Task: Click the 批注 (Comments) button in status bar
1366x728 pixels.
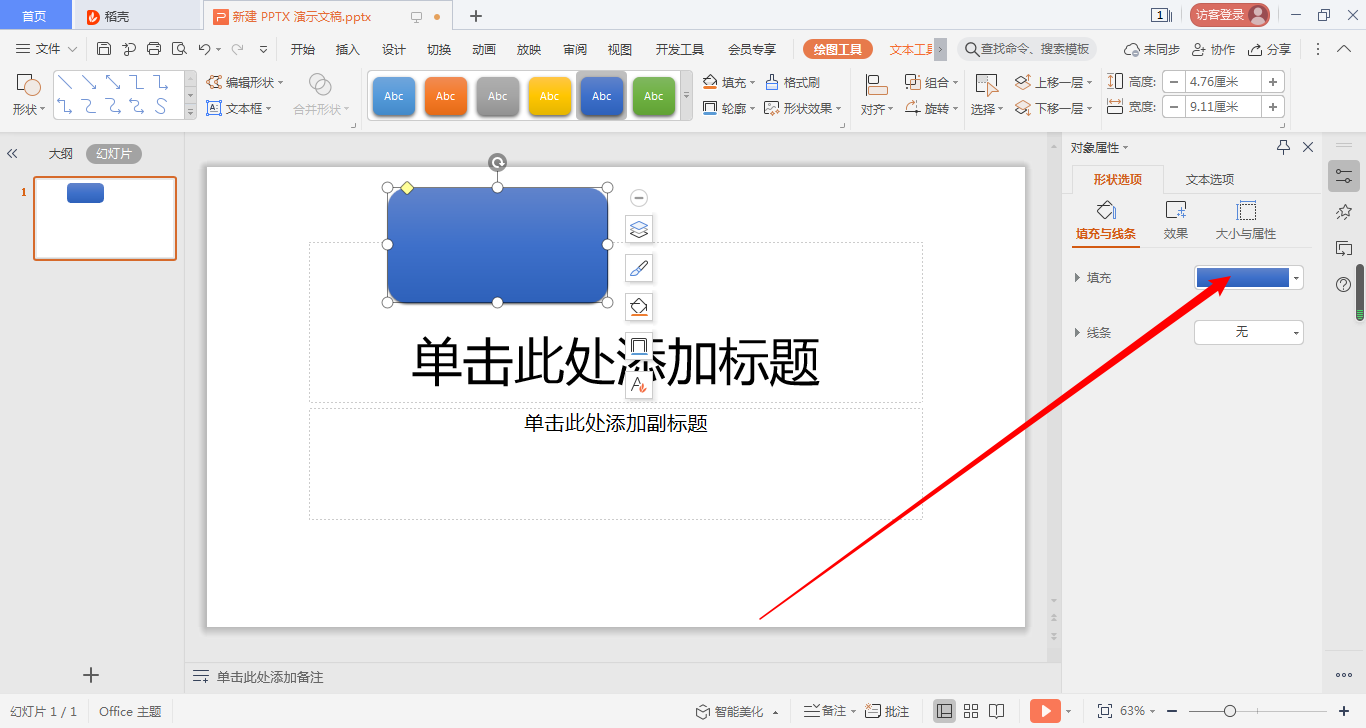Action: click(x=888, y=711)
